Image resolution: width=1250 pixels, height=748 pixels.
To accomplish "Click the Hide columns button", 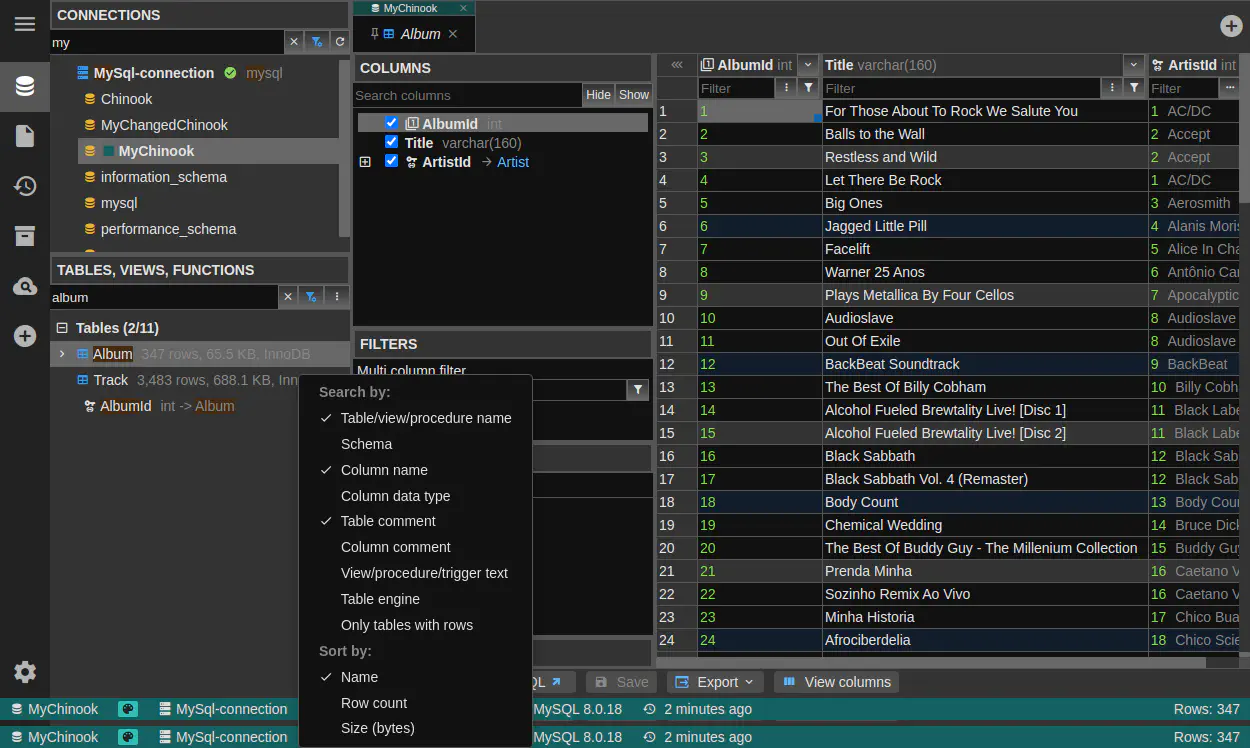I will click(598, 95).
